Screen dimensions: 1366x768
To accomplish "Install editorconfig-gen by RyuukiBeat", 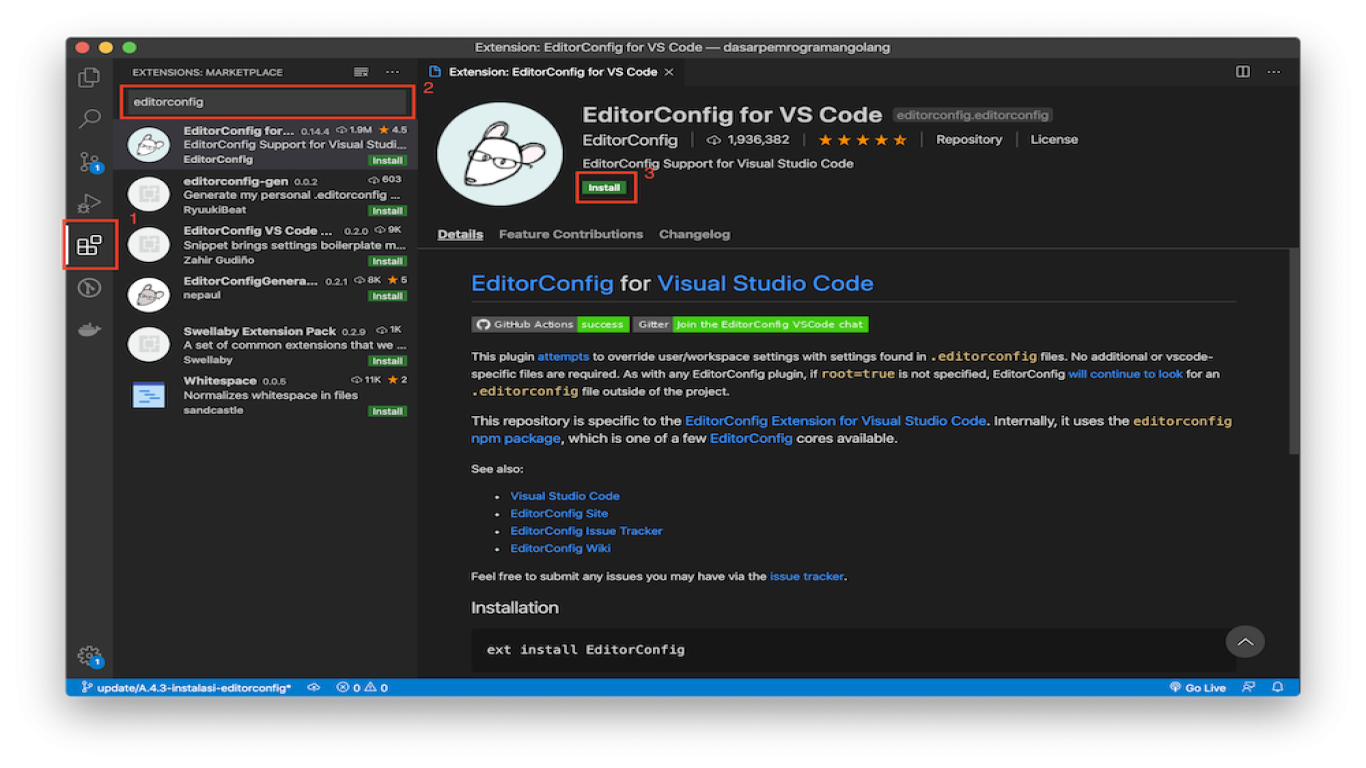I will tap(387, 211).
